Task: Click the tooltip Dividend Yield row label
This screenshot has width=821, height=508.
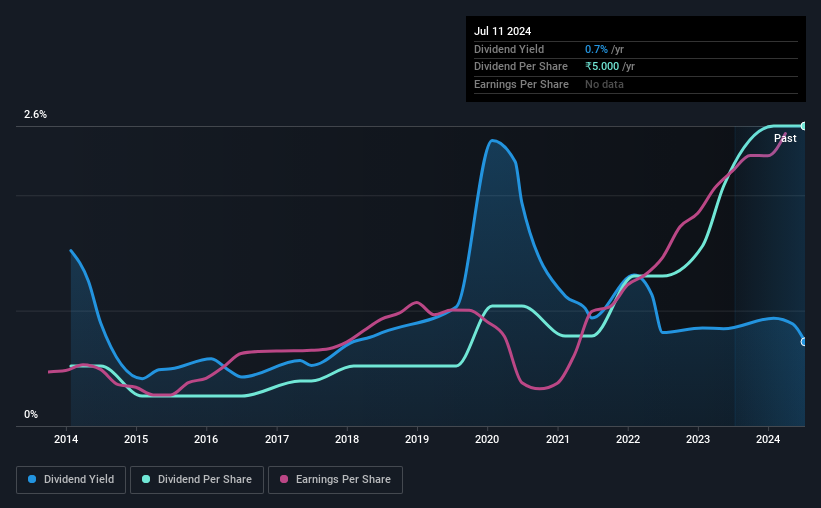Action: 509,49
